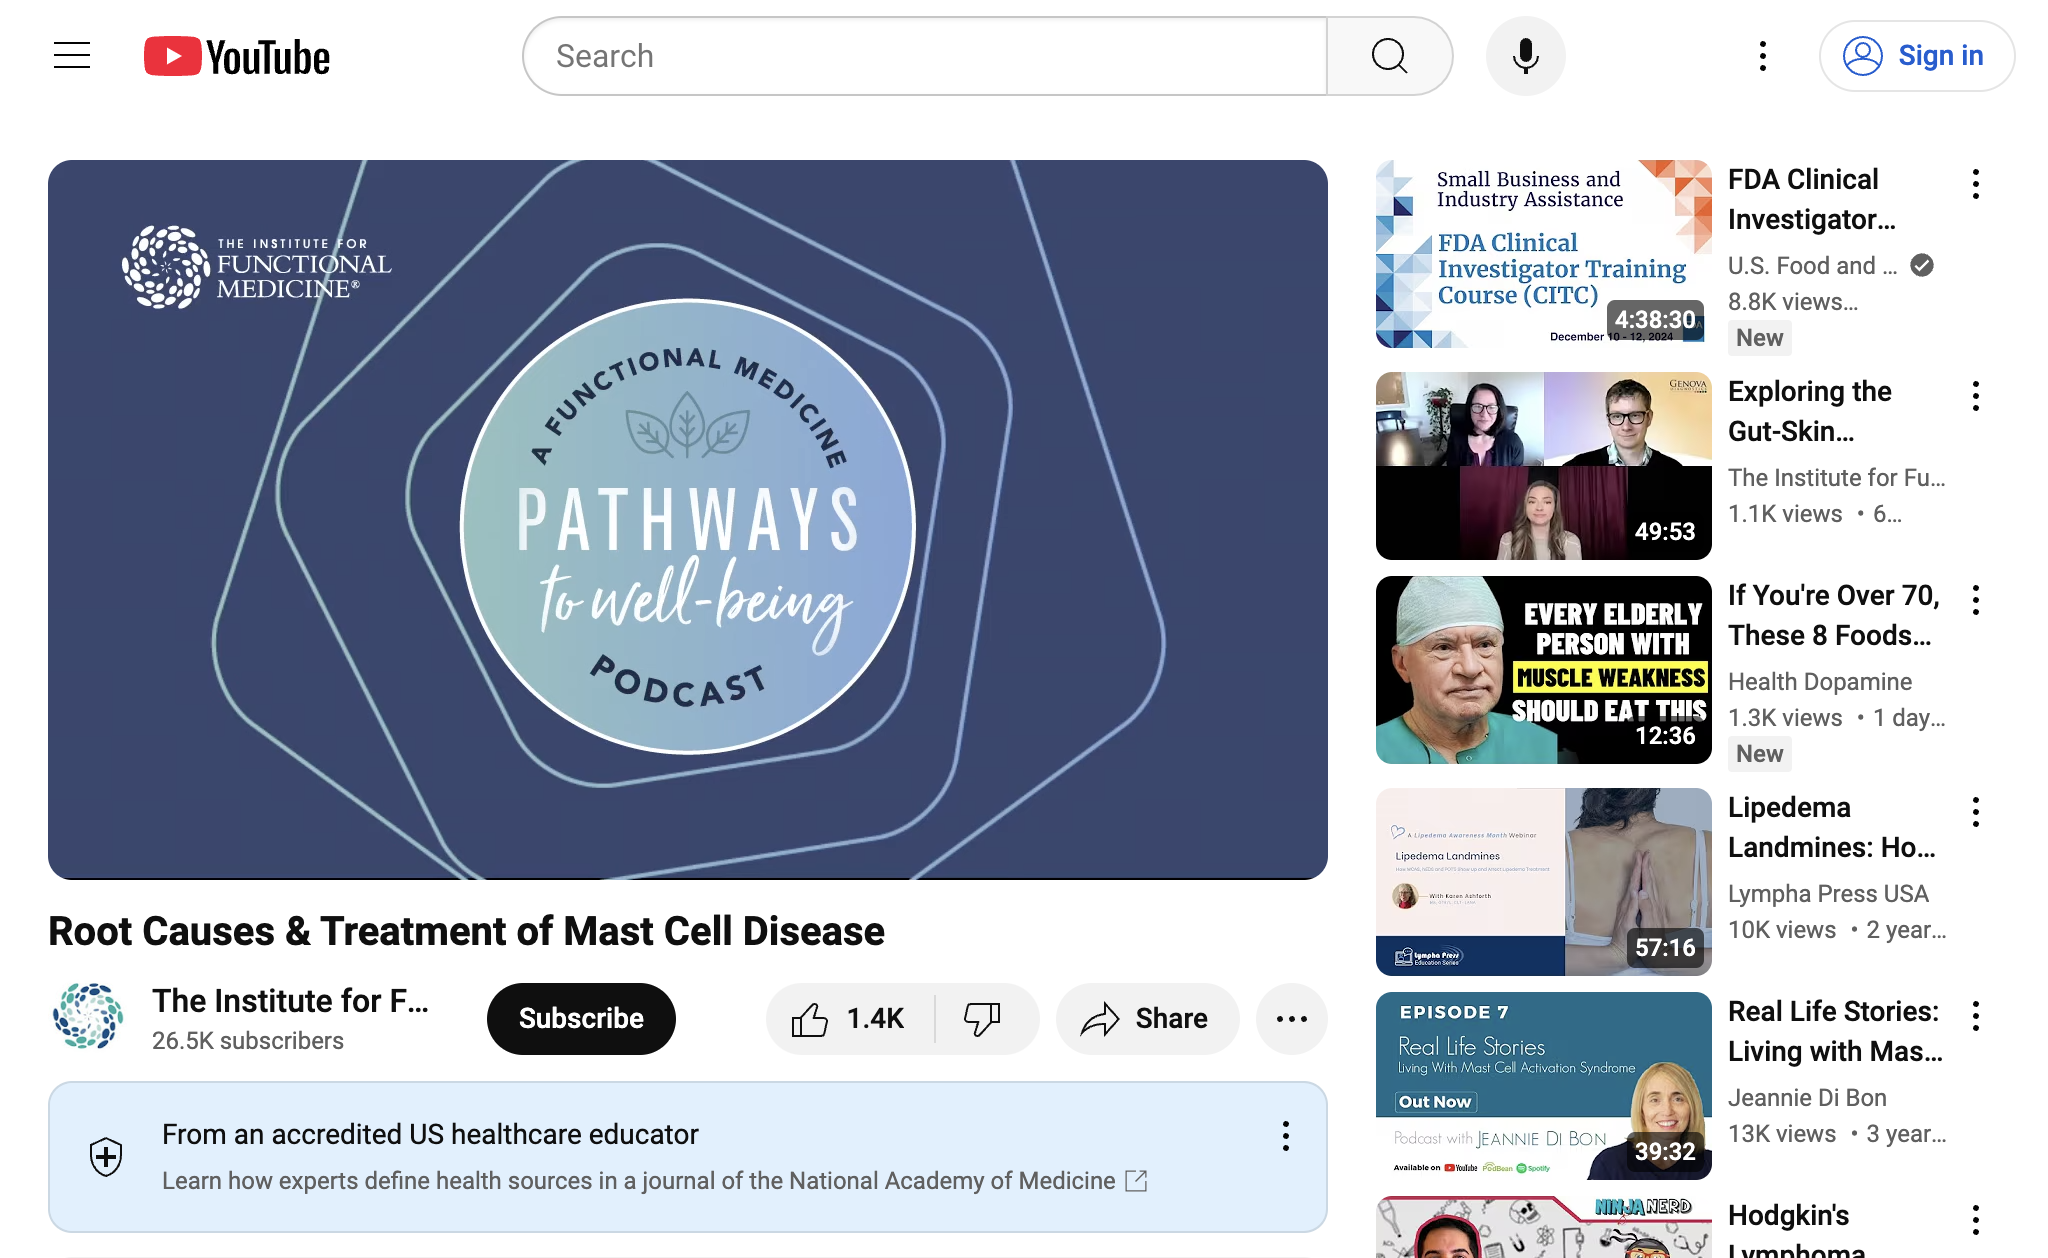Open options for FDA Clinical Investigator video
This screenshot has height=1258, width=2048.
coord(1975,184)
